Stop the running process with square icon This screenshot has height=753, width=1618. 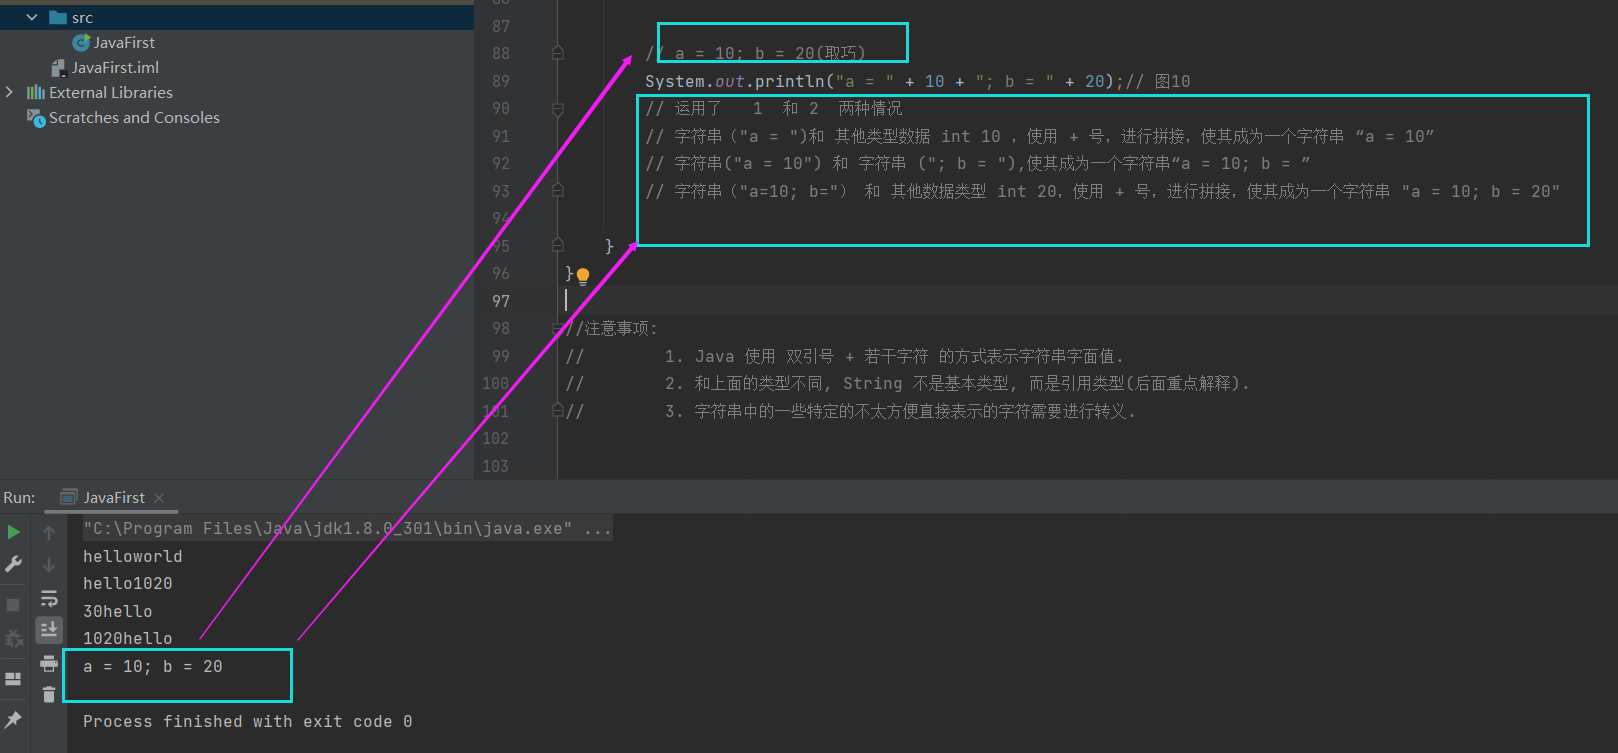click(x=14, y=604)
